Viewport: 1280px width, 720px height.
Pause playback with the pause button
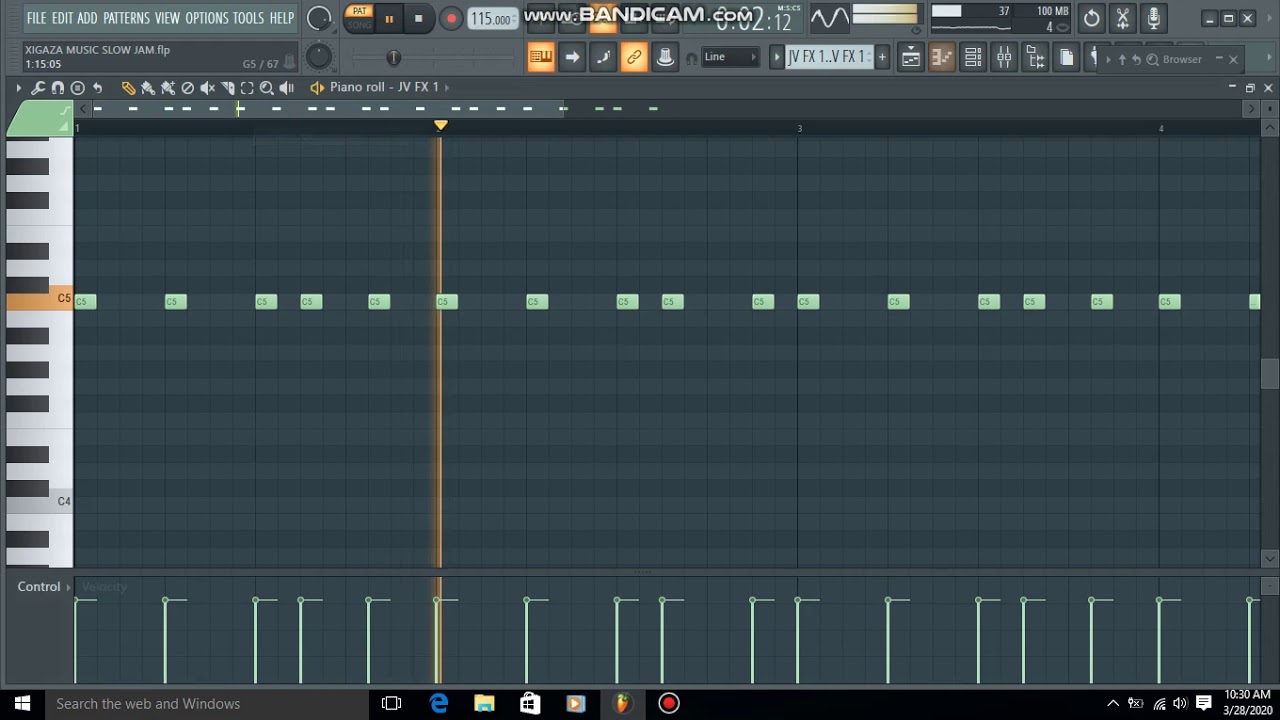[388, 18]
